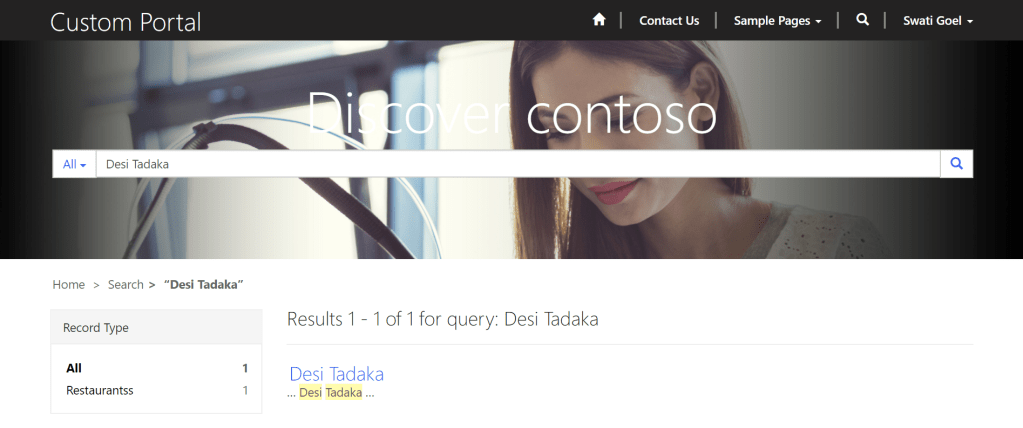Viewport: 1023px width, 428px height.
Task: Open the Contact Us page
Action: tap(669, 21)
